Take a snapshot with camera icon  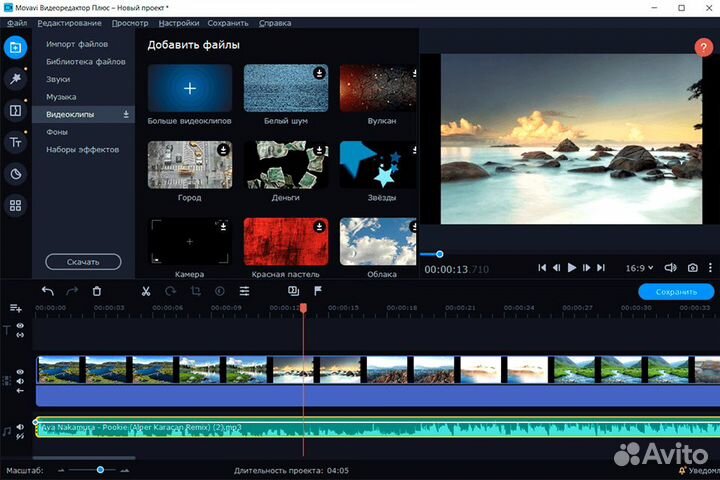692,268
